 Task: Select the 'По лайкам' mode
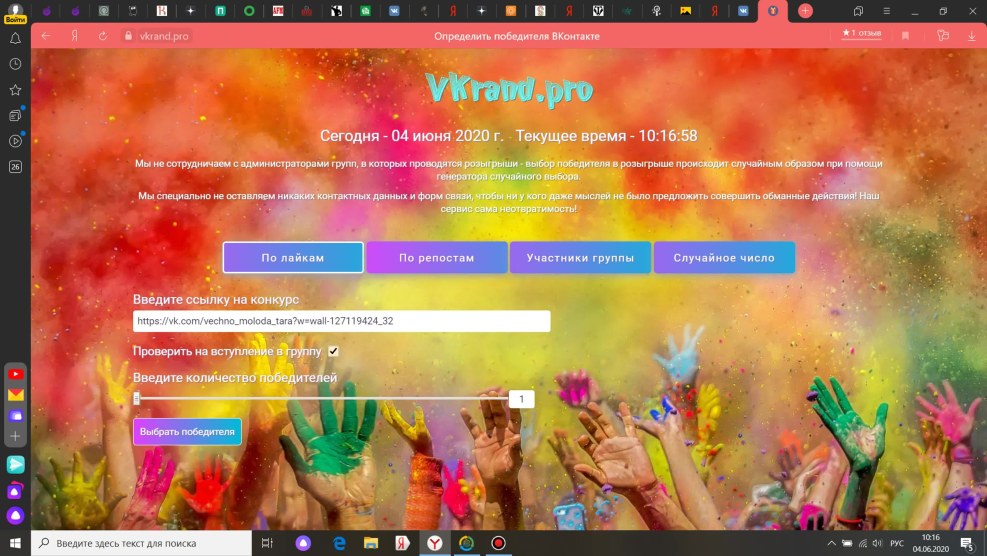tap(293, 258)
